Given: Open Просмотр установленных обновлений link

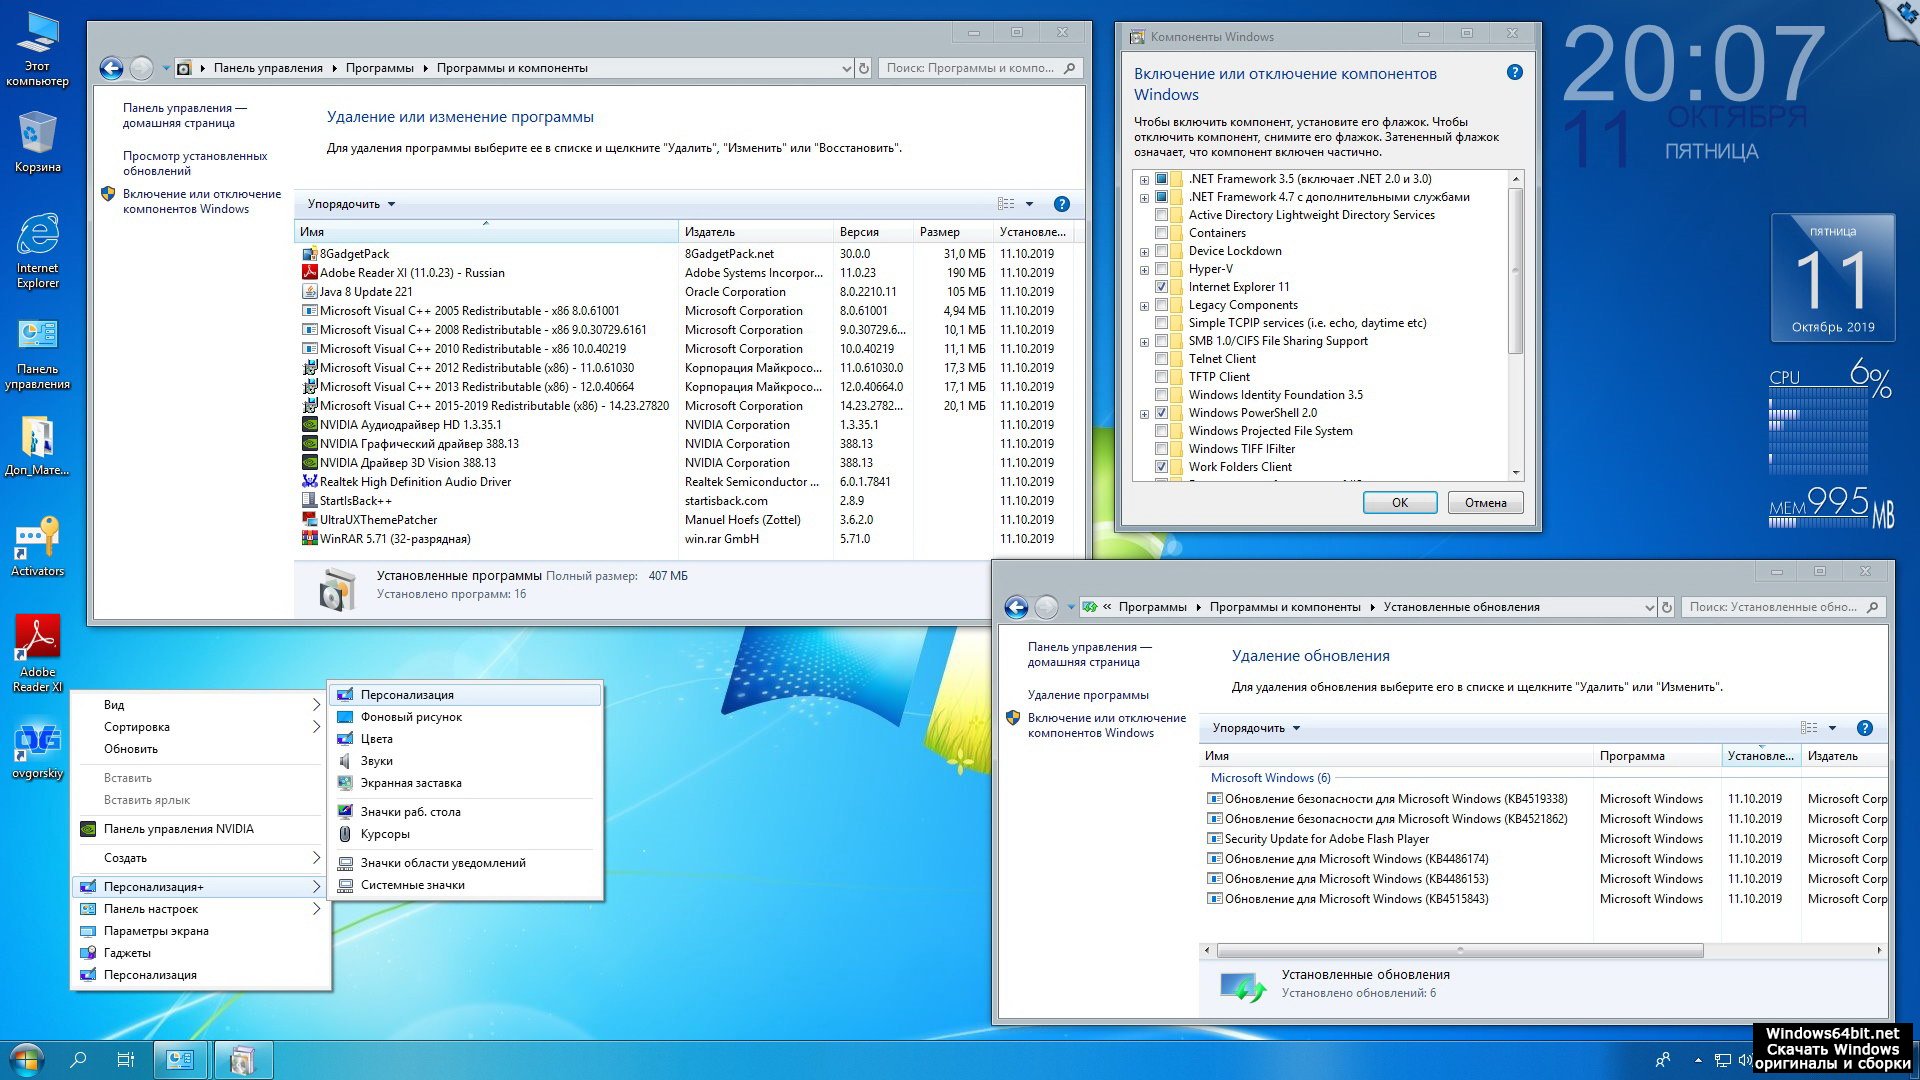Looking at the screenshot, I should click(195, 163).
